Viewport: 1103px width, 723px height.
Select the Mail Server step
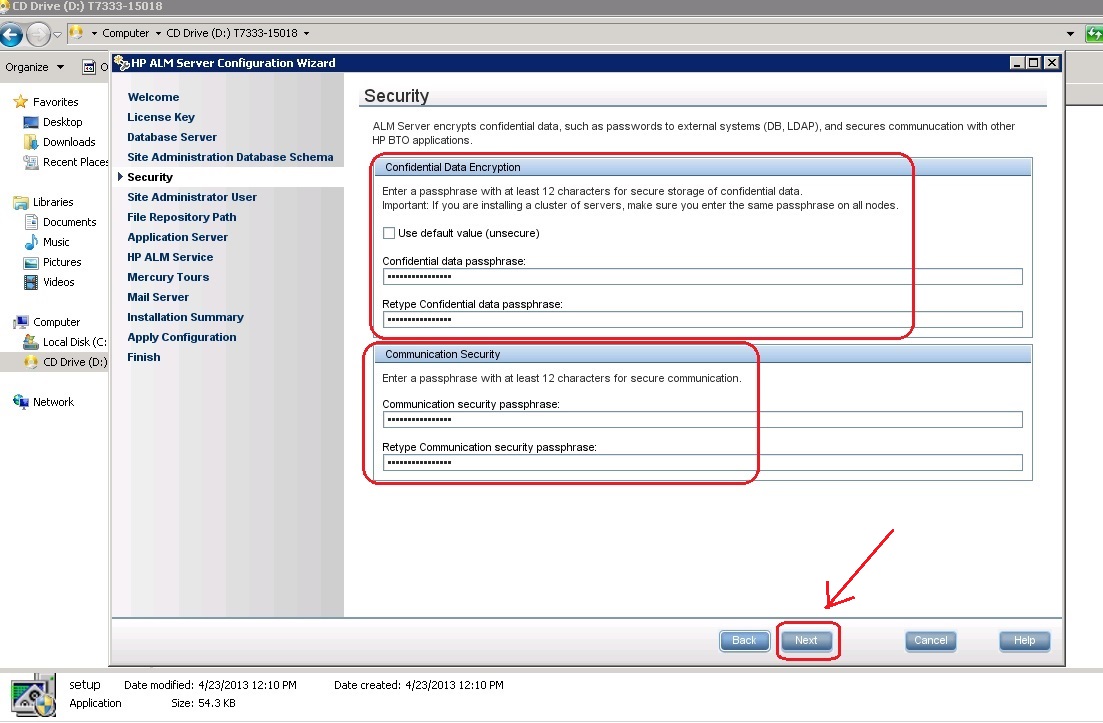click(158, 297)
